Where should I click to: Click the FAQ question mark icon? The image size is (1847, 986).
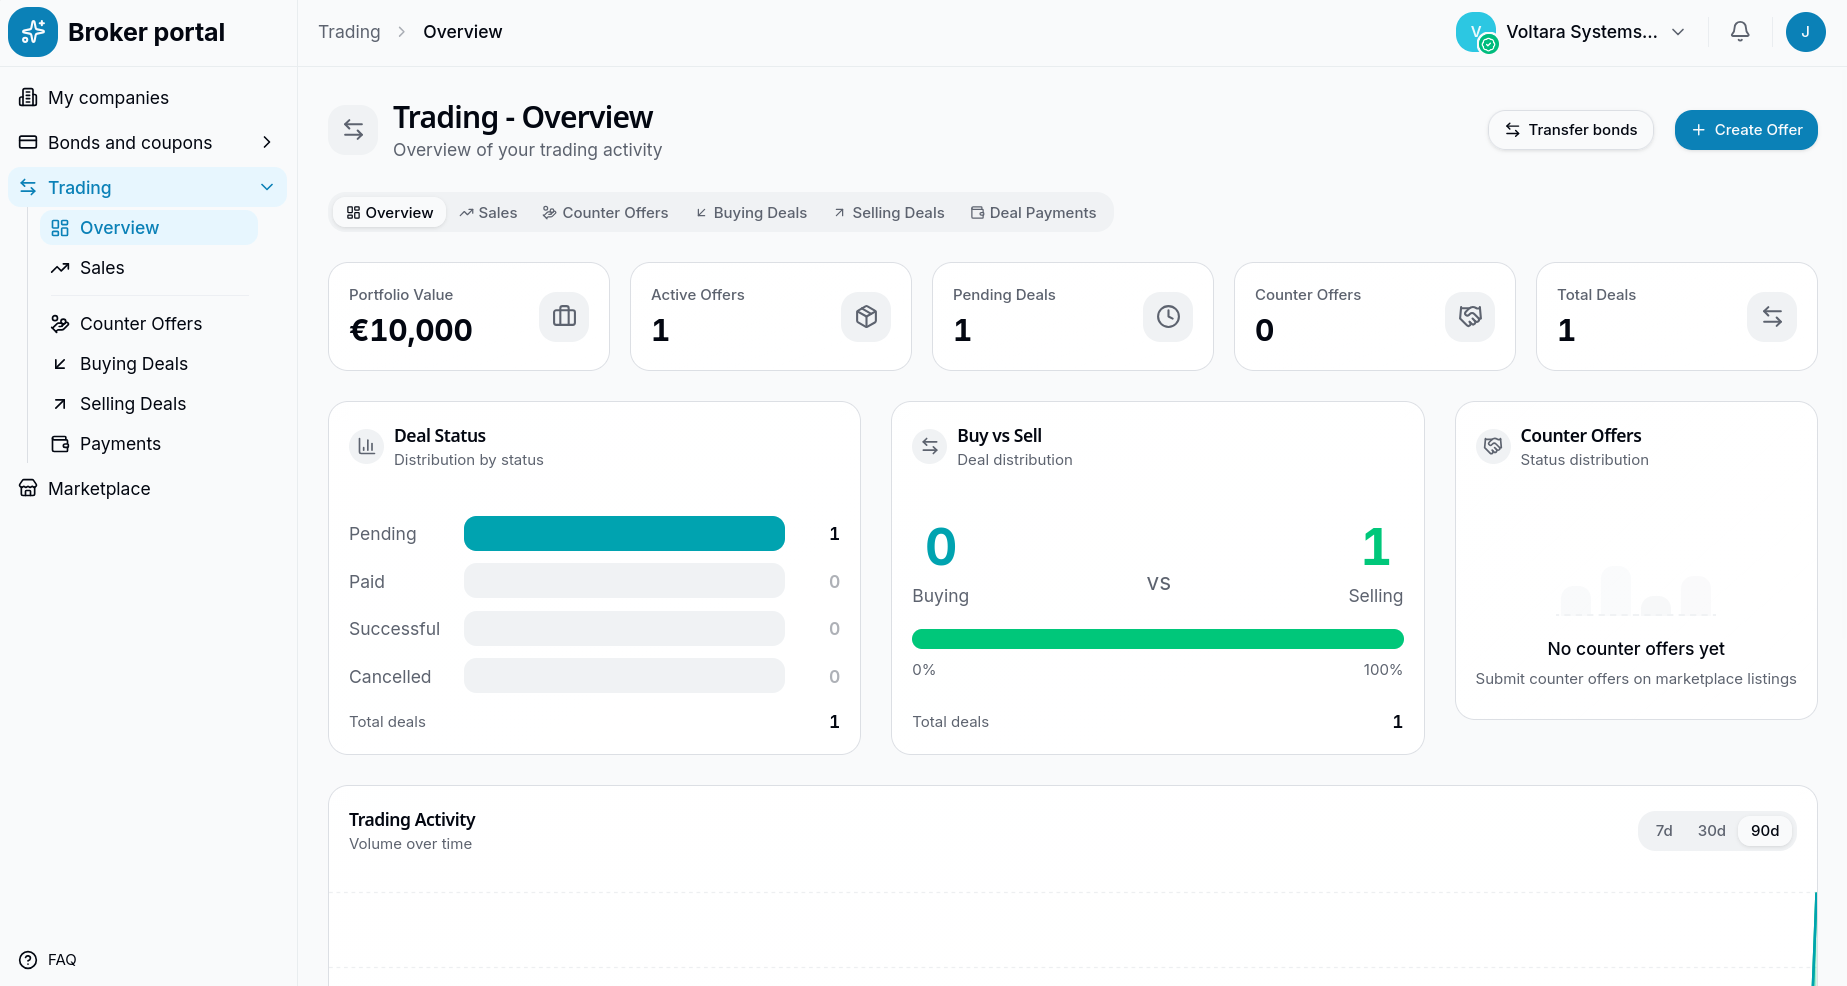click(x=28, y=959)
